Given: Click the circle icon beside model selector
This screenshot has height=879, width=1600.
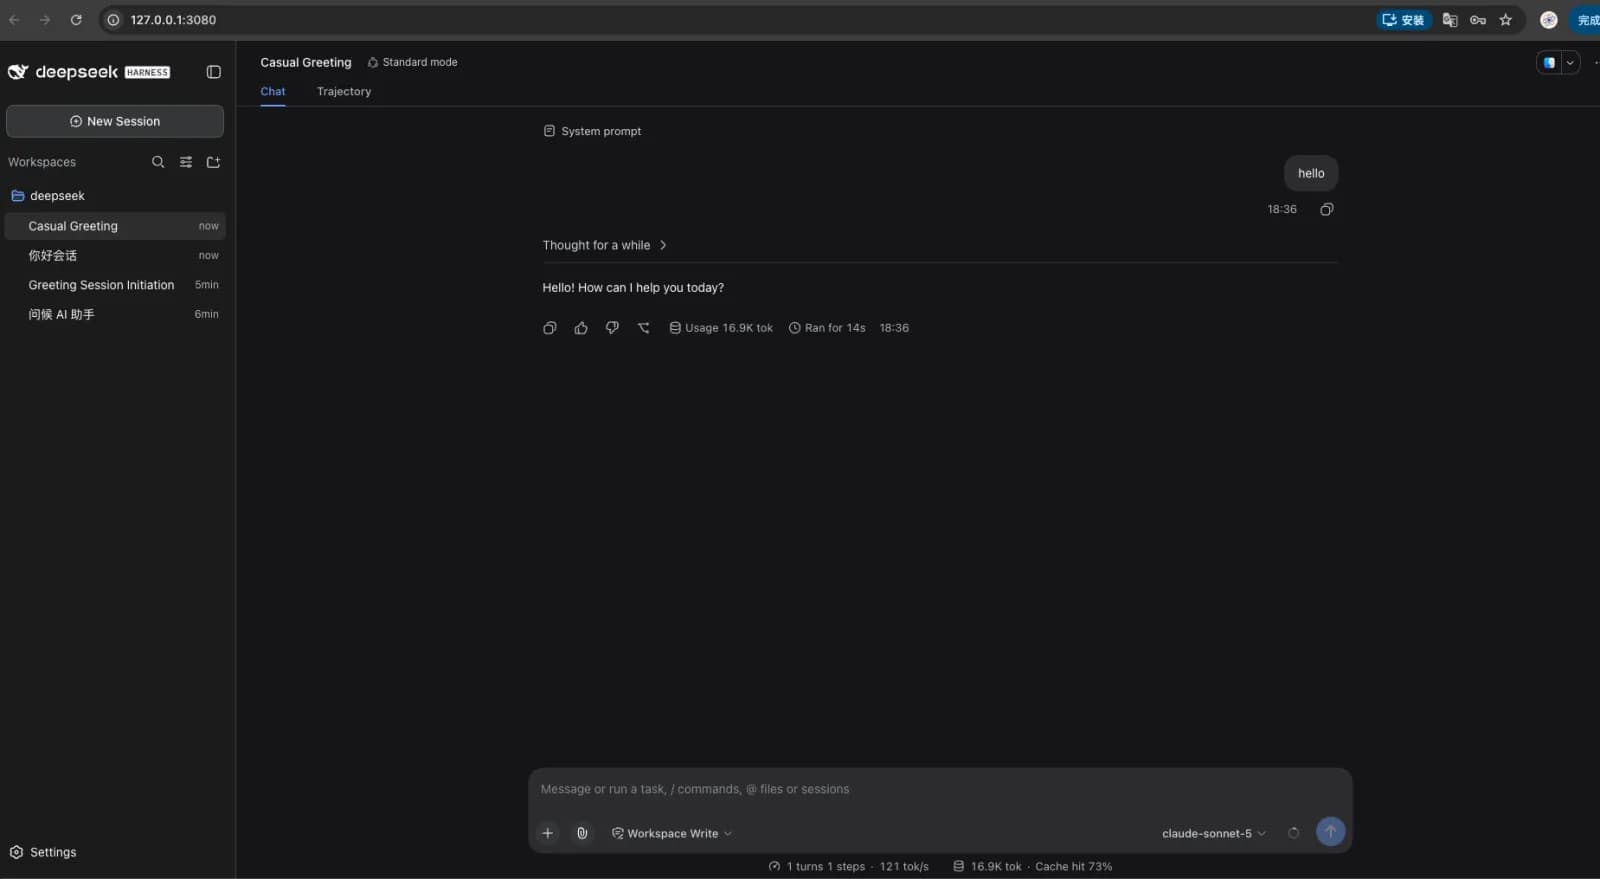Looking at the screenshot, I should tap(1293, 833).
